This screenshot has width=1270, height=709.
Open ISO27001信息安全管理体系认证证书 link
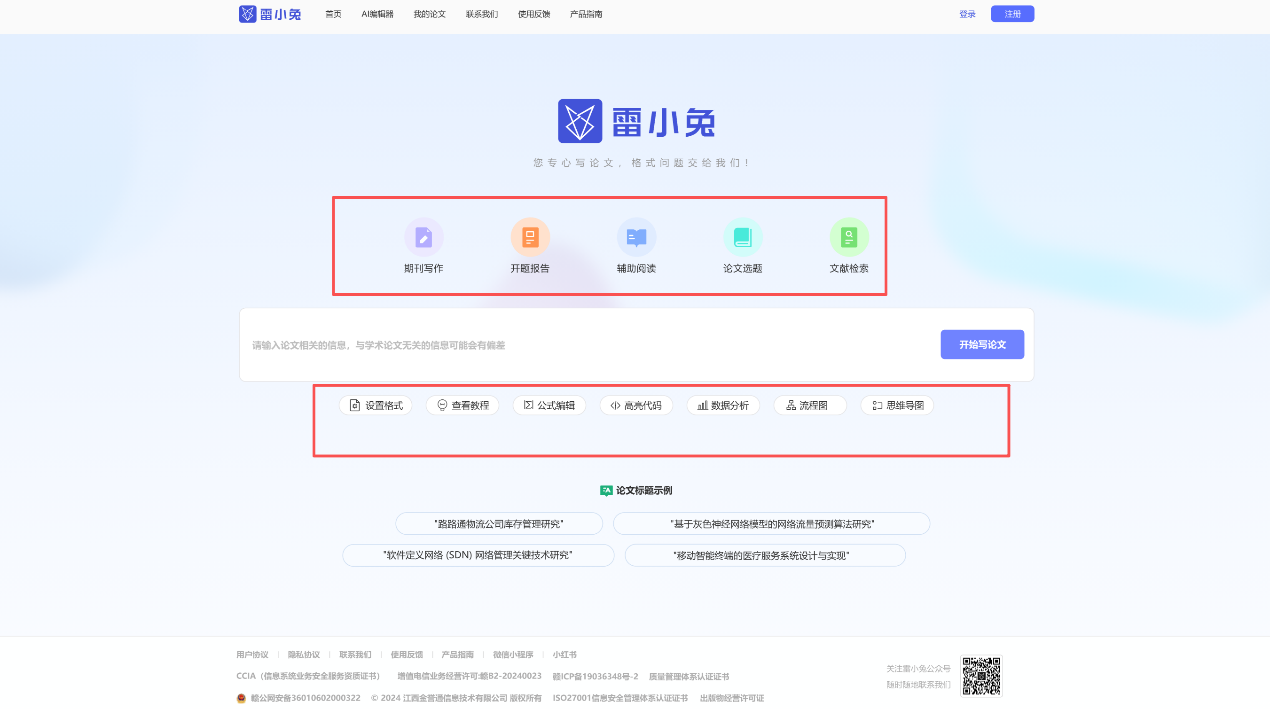tap(620, 698)
